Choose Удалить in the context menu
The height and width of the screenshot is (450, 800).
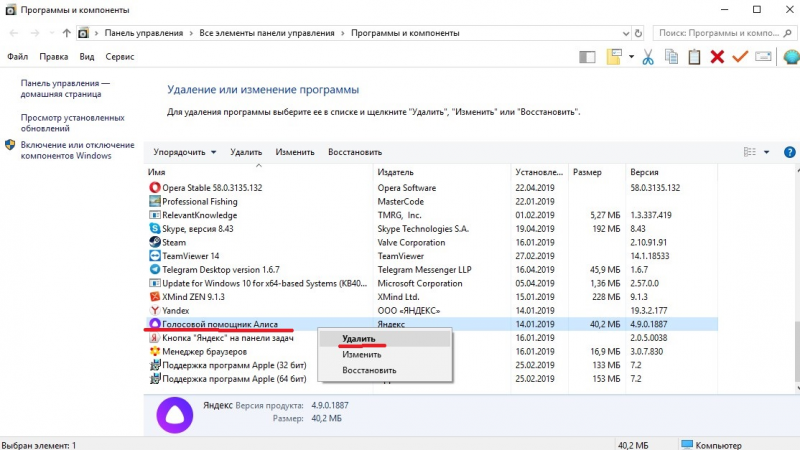point(385,339)
